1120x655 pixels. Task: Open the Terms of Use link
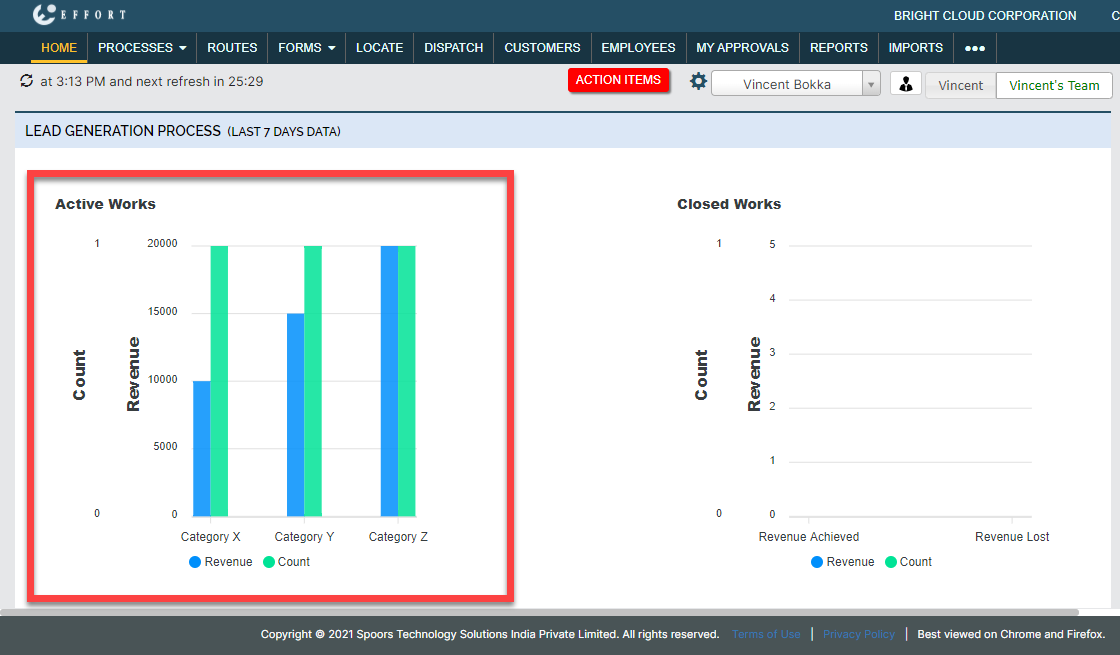tap(766, 634)
